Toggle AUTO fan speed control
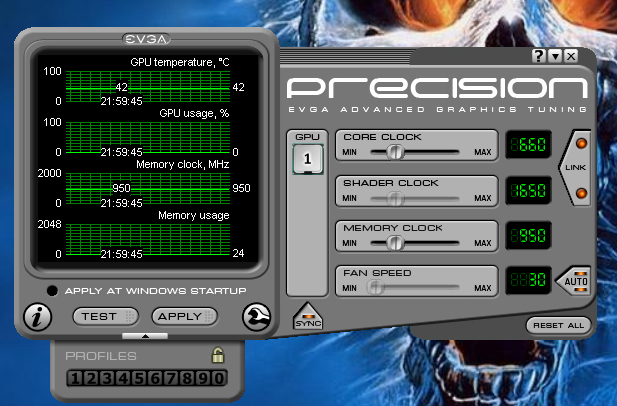This screenshot has width=617, height=406. (574, 281)
